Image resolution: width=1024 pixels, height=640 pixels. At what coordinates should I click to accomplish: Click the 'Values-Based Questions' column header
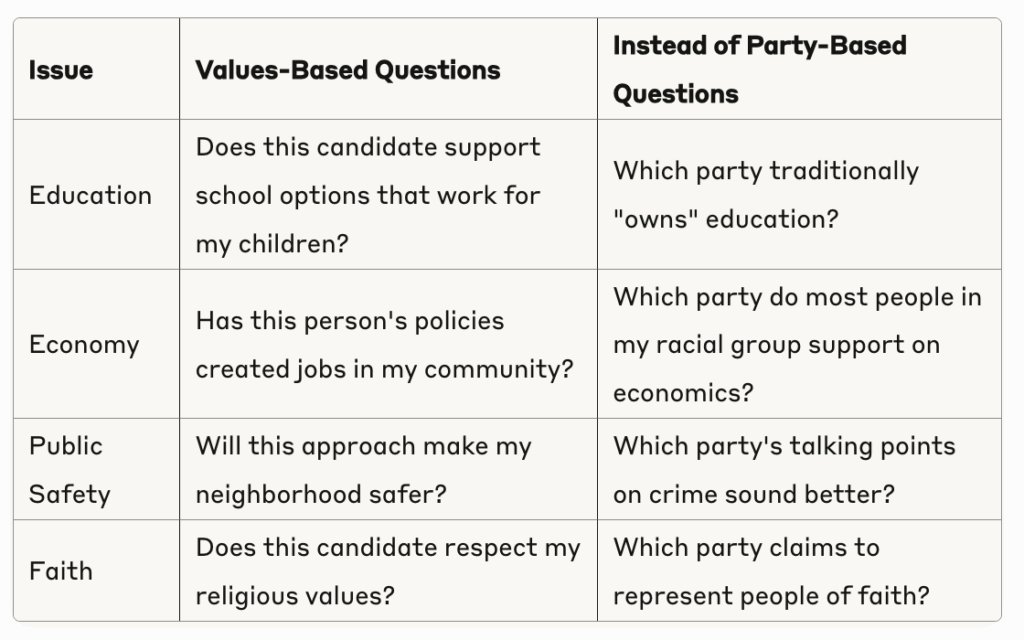[x=348, y=70]
